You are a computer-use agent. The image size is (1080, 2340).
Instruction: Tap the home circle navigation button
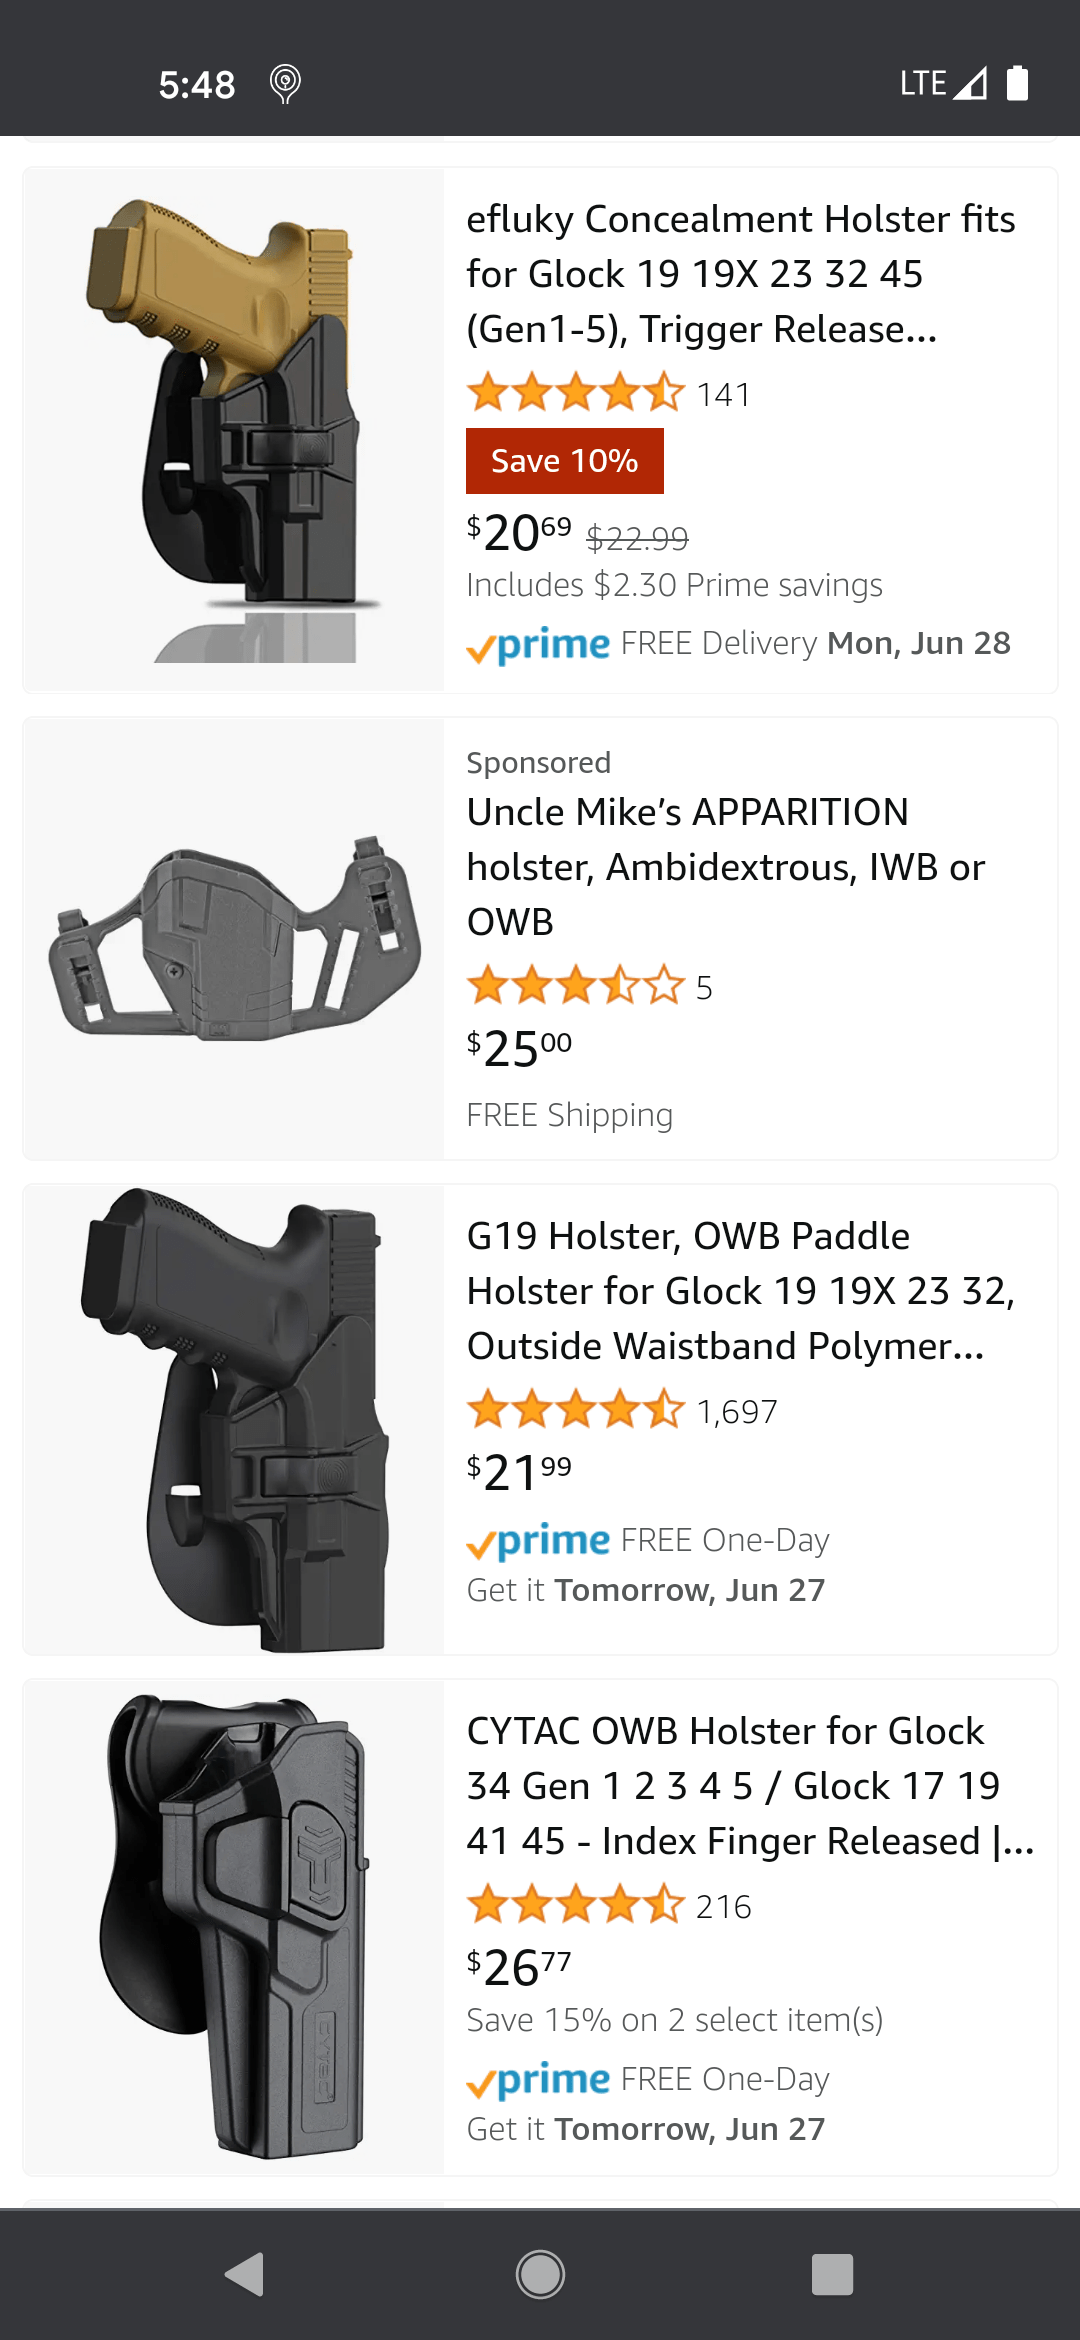(x=540, y=2274)
